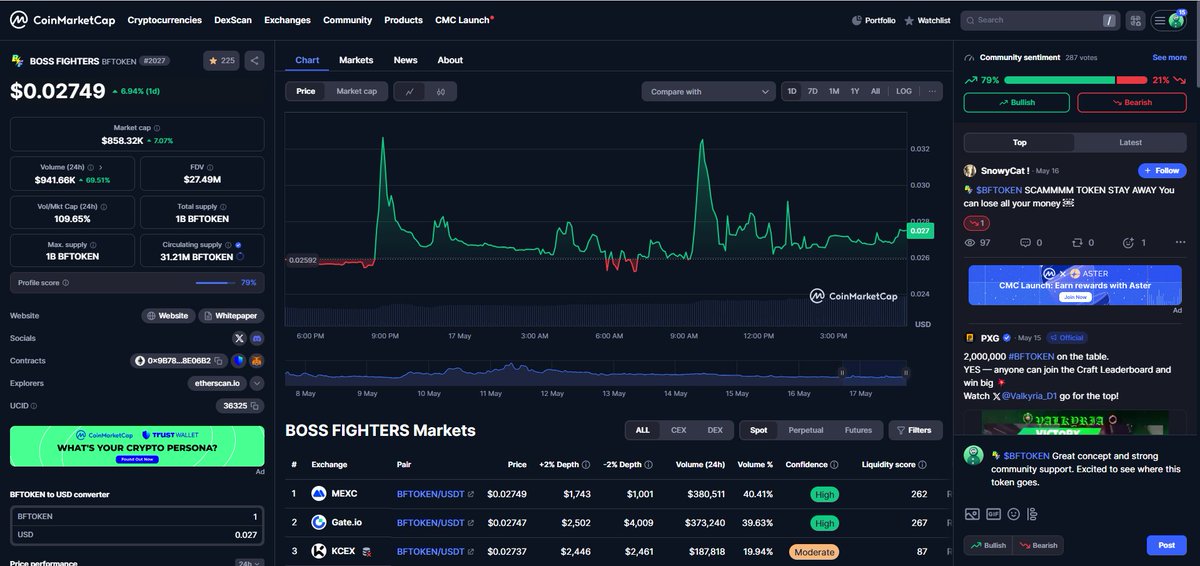Copy the UCID 36325
The width and height of the screenshot is (1200, 566).
(255, 406)
